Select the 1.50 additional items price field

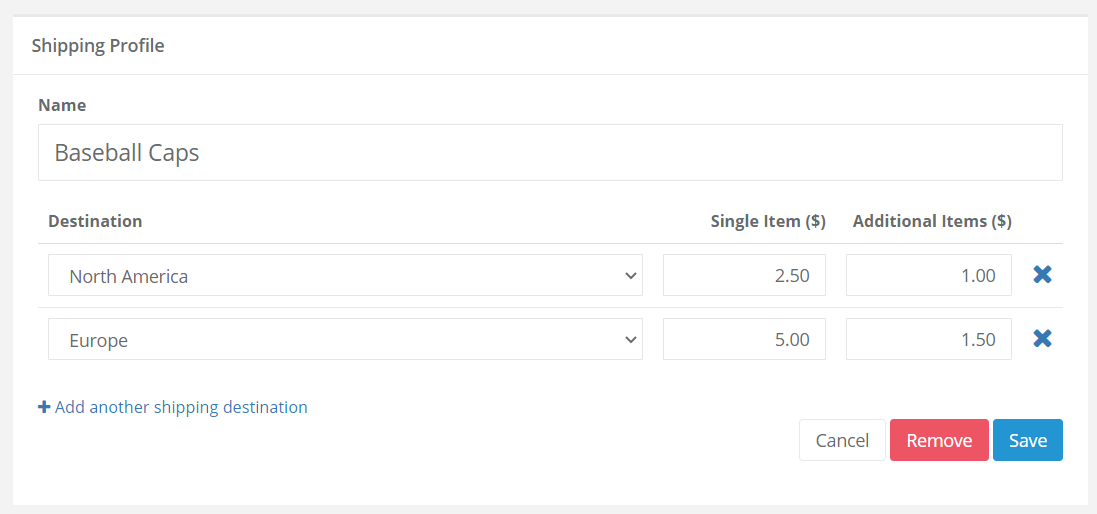click(928, 339)
